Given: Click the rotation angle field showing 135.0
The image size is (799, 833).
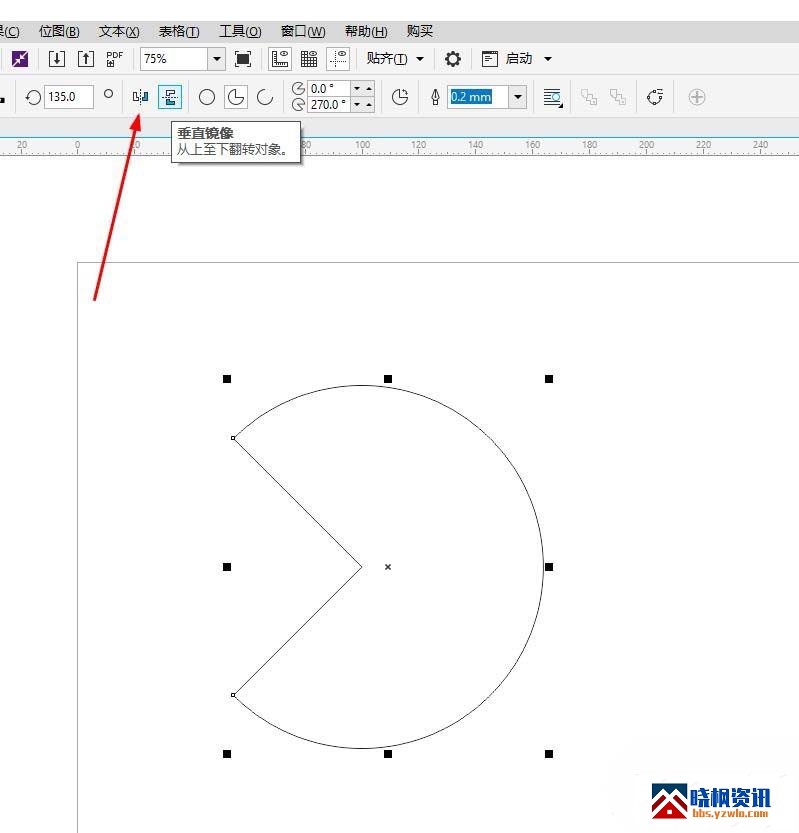Looking at the screenshot, I should pos(68,97).
